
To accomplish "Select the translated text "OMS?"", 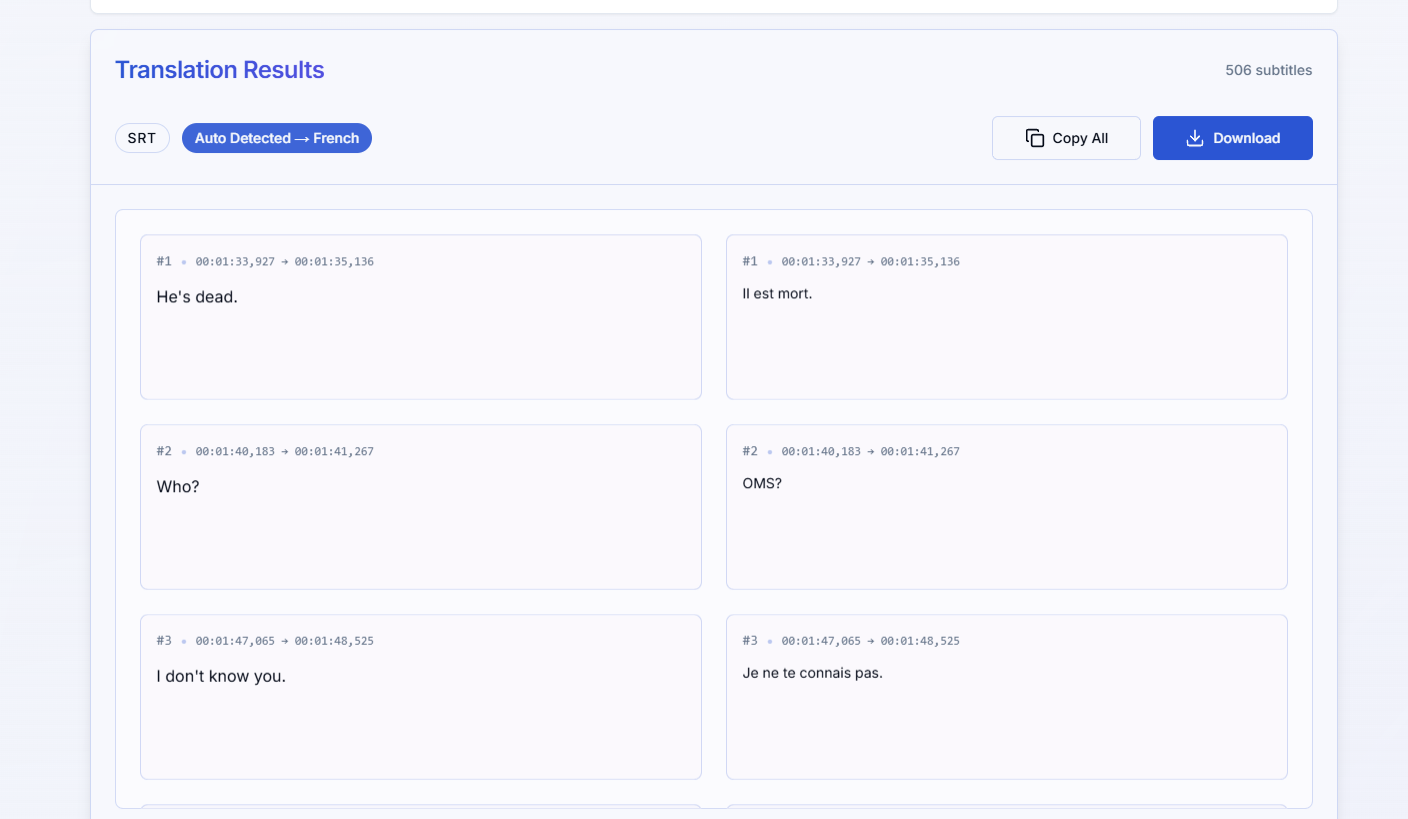I will (x=762, y=483).
